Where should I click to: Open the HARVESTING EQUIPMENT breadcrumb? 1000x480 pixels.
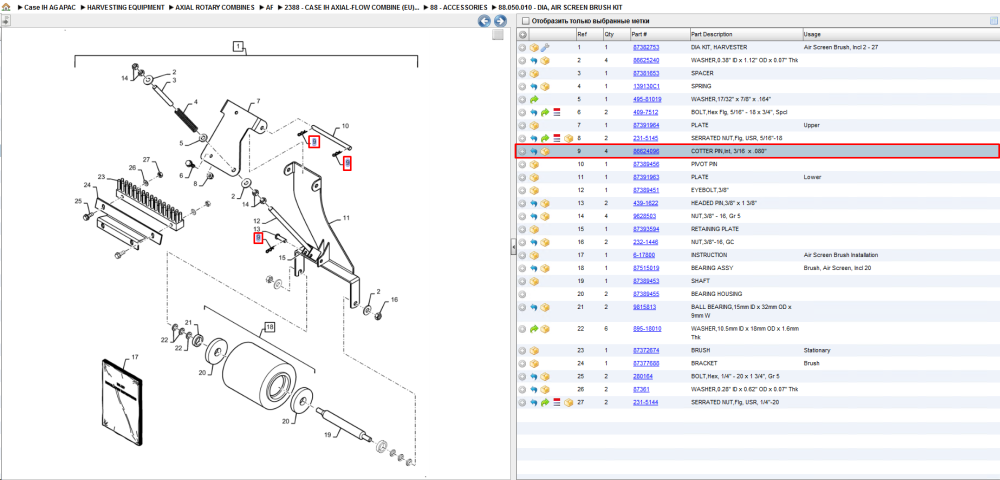point(126,7)
